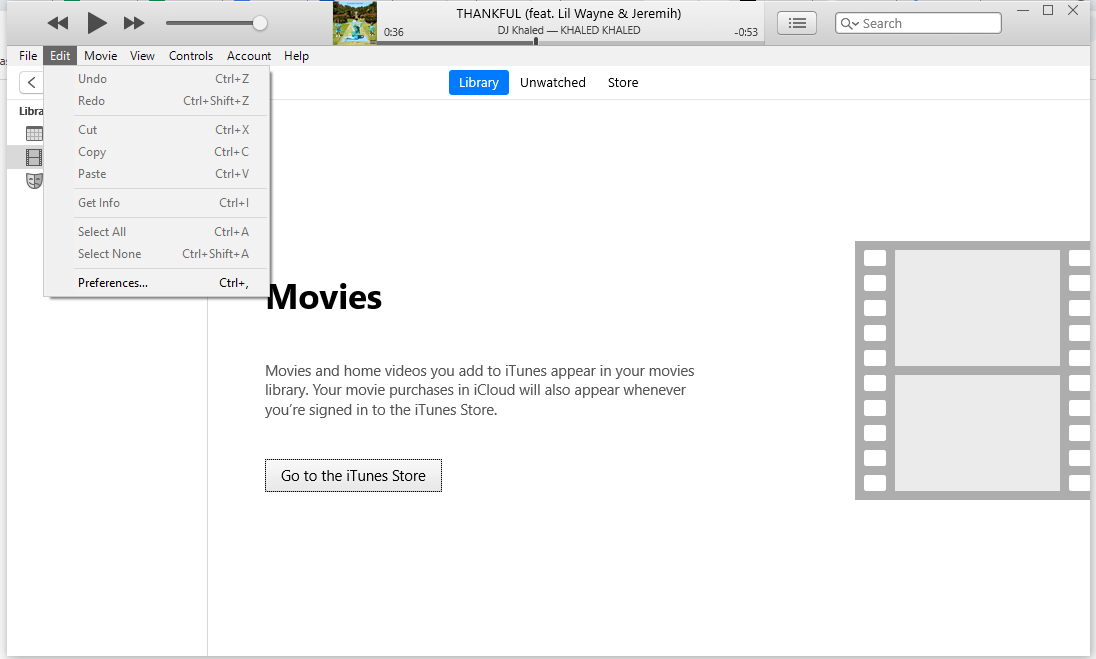Select the theater masks icon in sidebar
Screen dimensions: 1096x659
pos(34,181)
